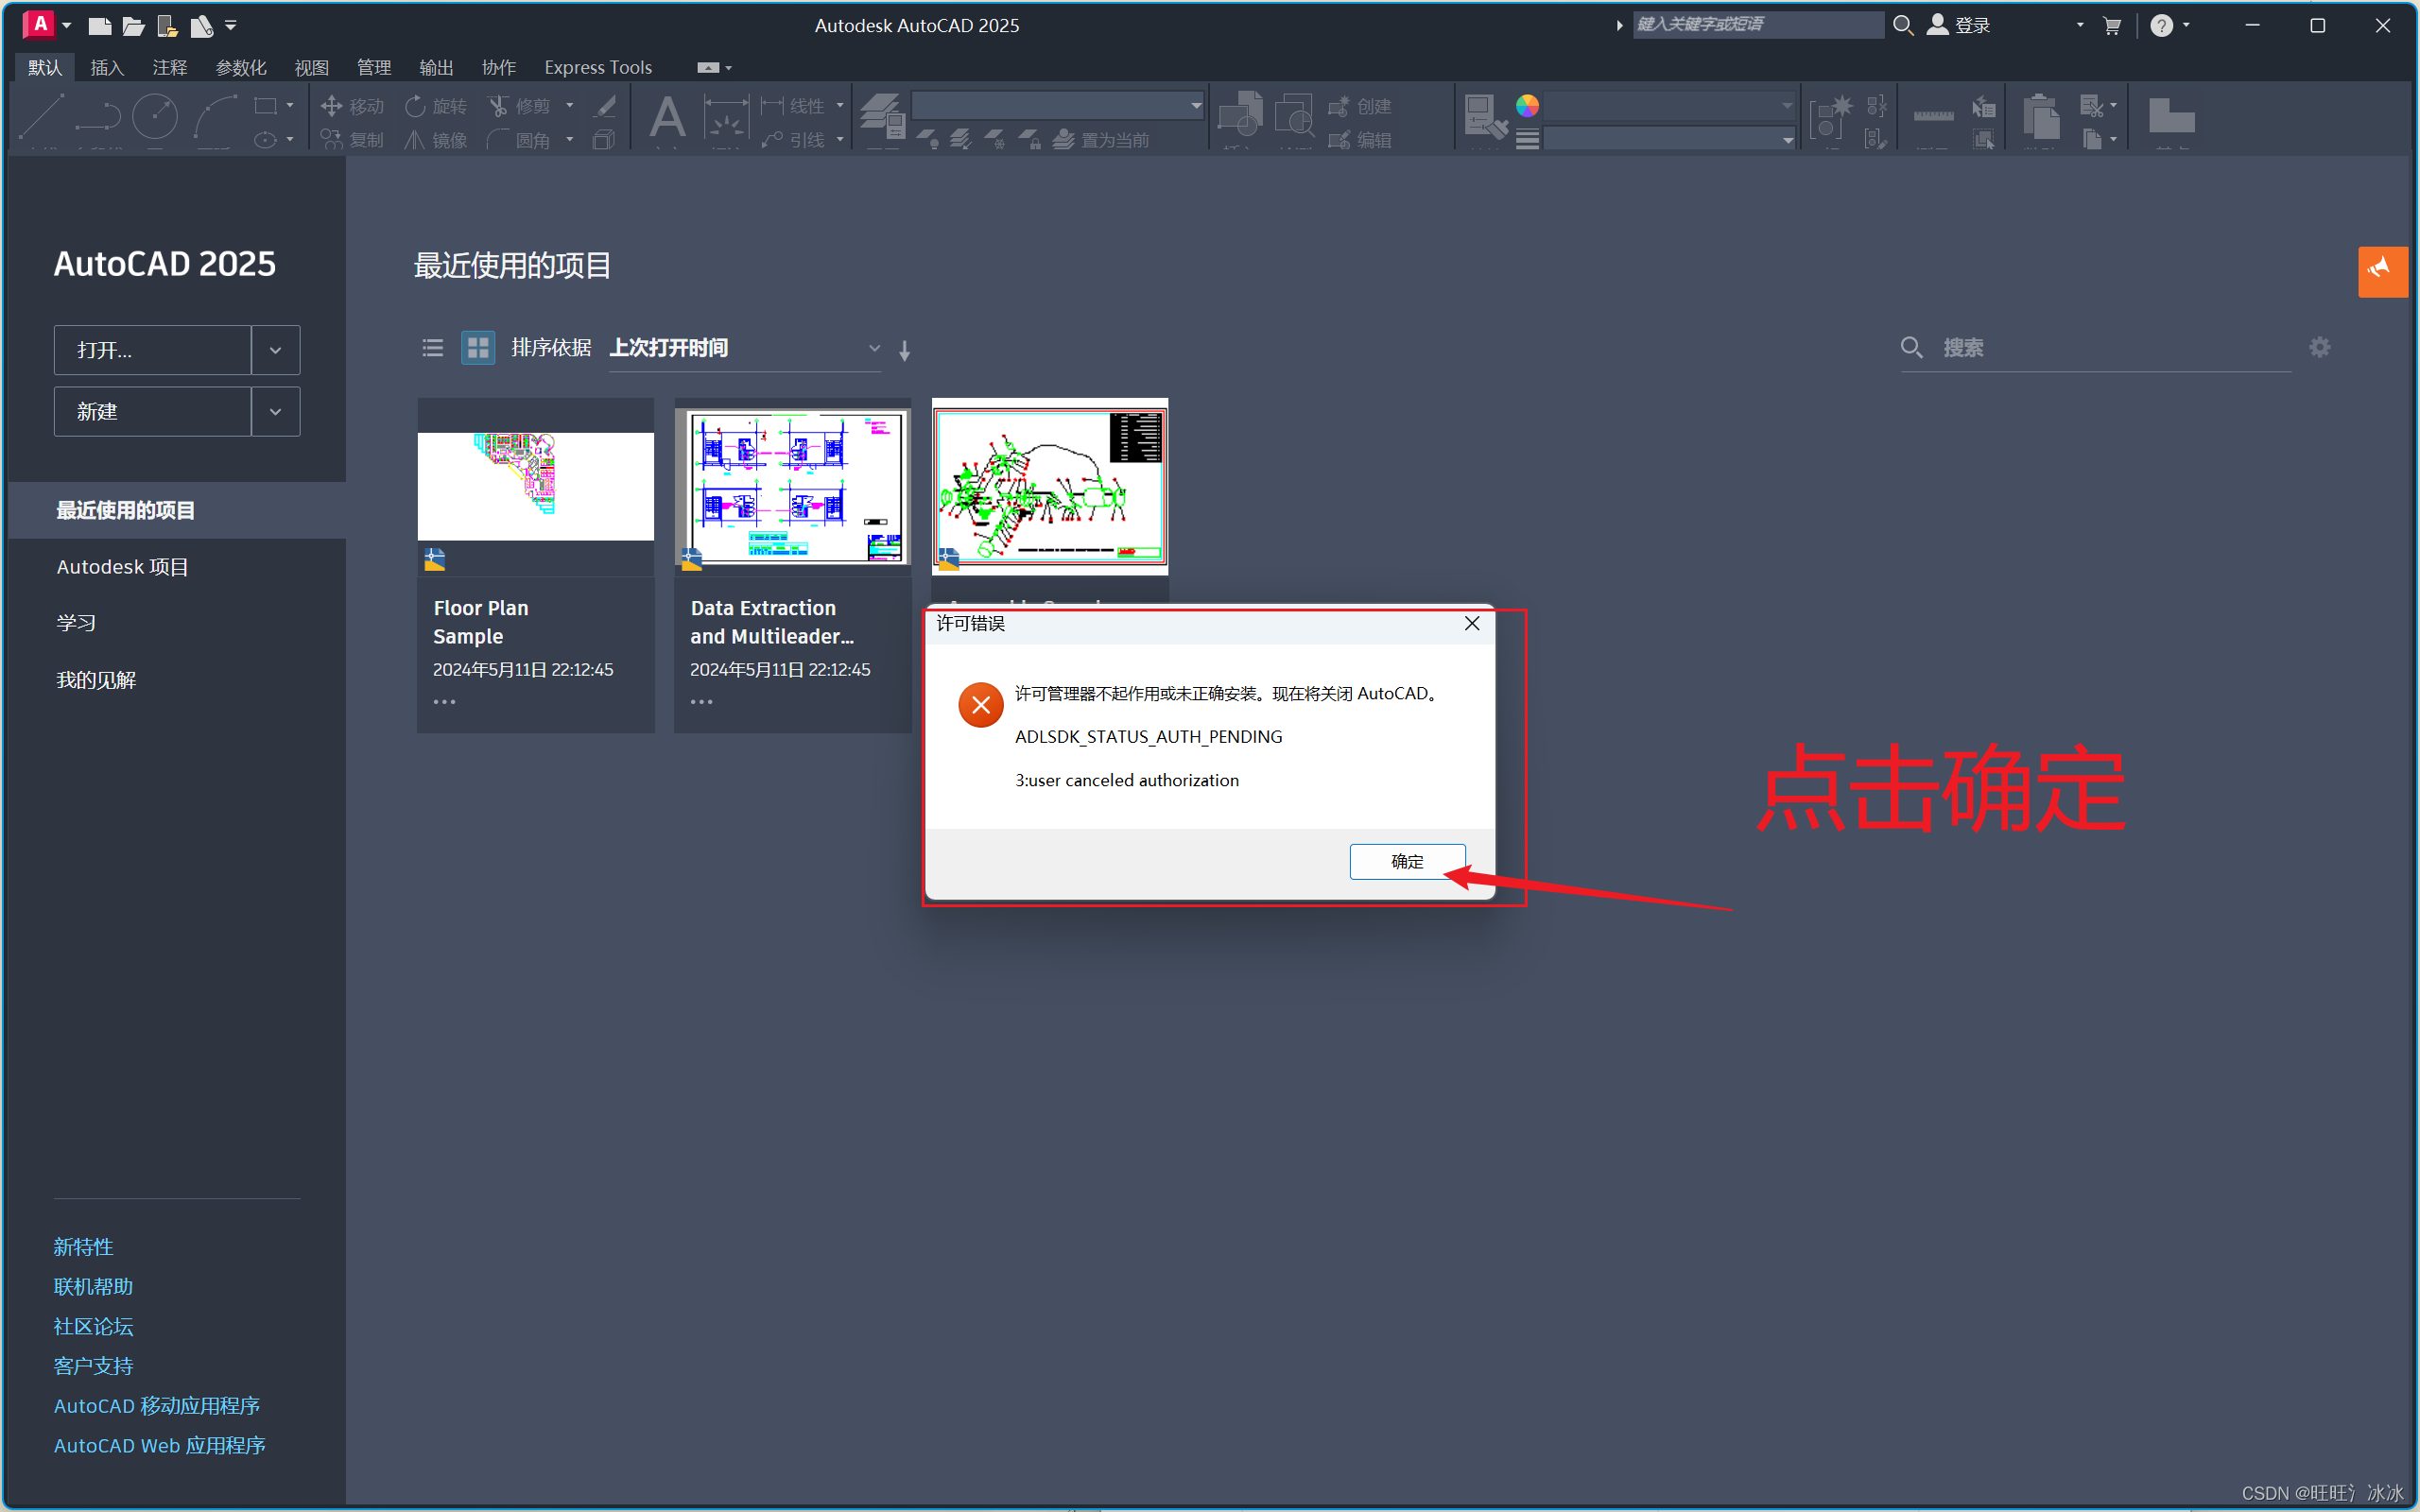2420x1512 pixels.
Task: Open the AutoCAD Web 应用程序 link
Action: (160, 1446)
